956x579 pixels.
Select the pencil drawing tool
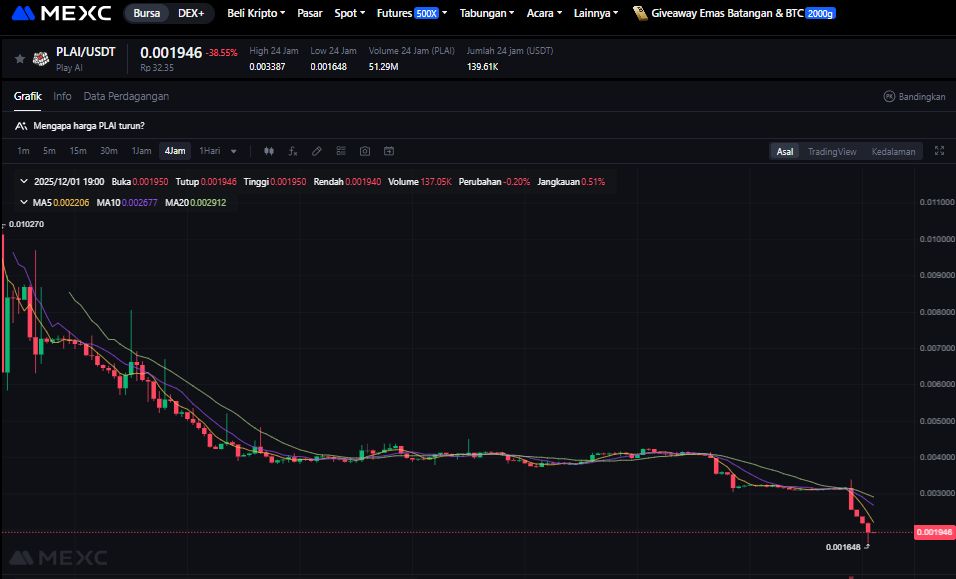pos(316,151)
